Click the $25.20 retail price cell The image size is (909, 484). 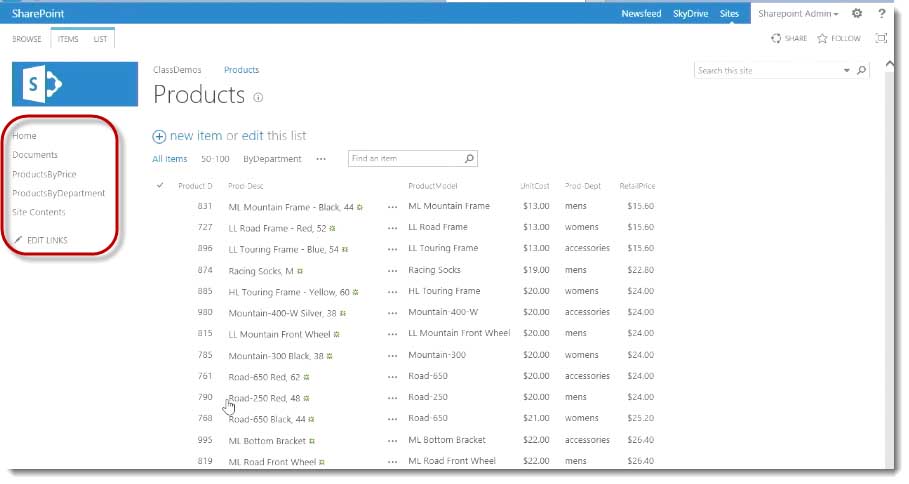[641, 419]
